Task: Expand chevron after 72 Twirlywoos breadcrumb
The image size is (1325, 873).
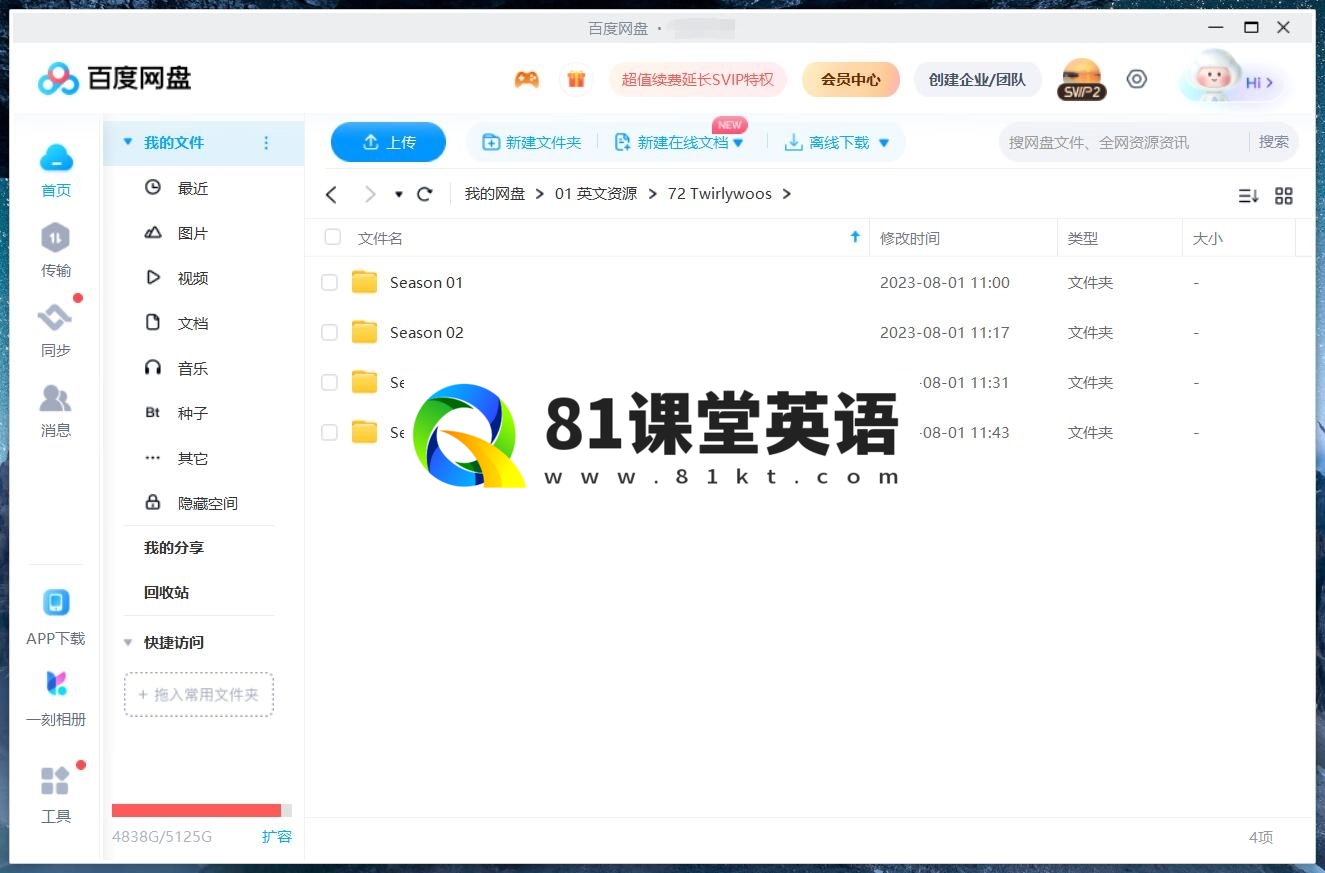Action: 787,194
